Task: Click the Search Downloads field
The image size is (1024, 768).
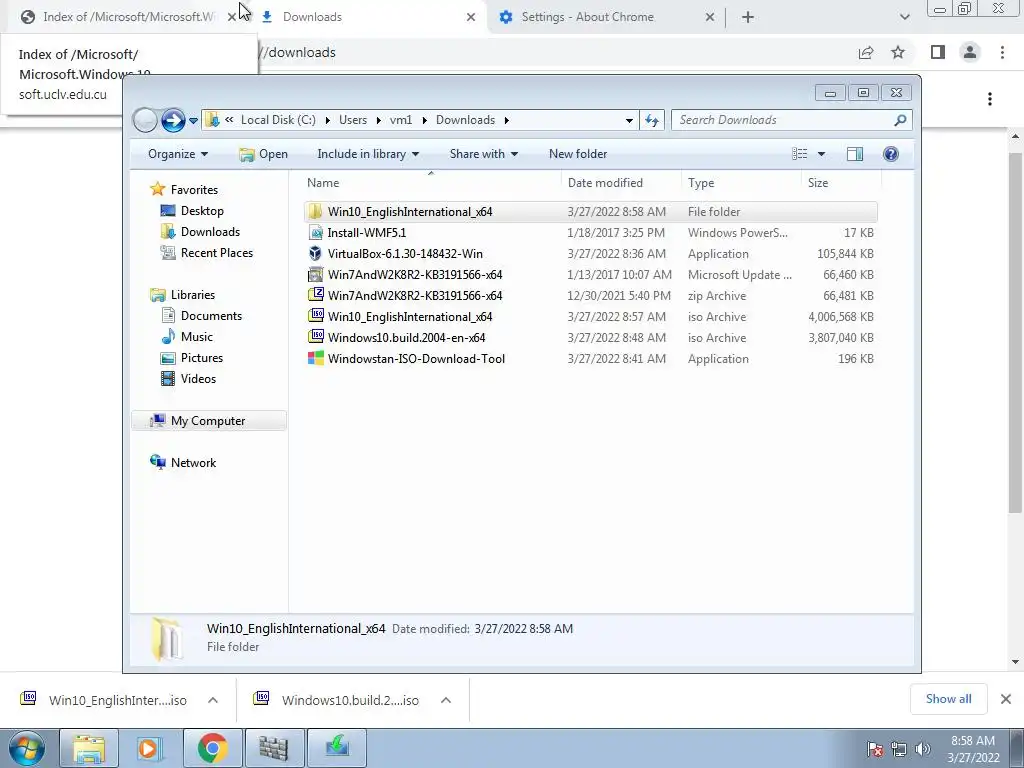Action: click(792, 120)
